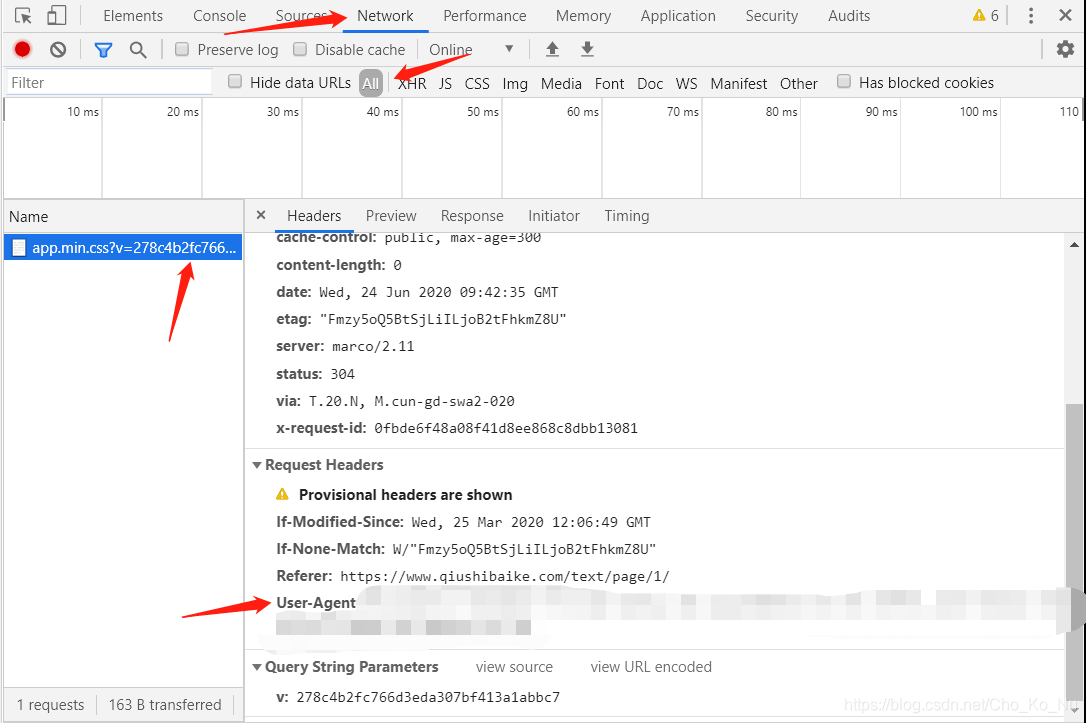
Task: Open the Memory tab
Action: (x=583, y=16)
